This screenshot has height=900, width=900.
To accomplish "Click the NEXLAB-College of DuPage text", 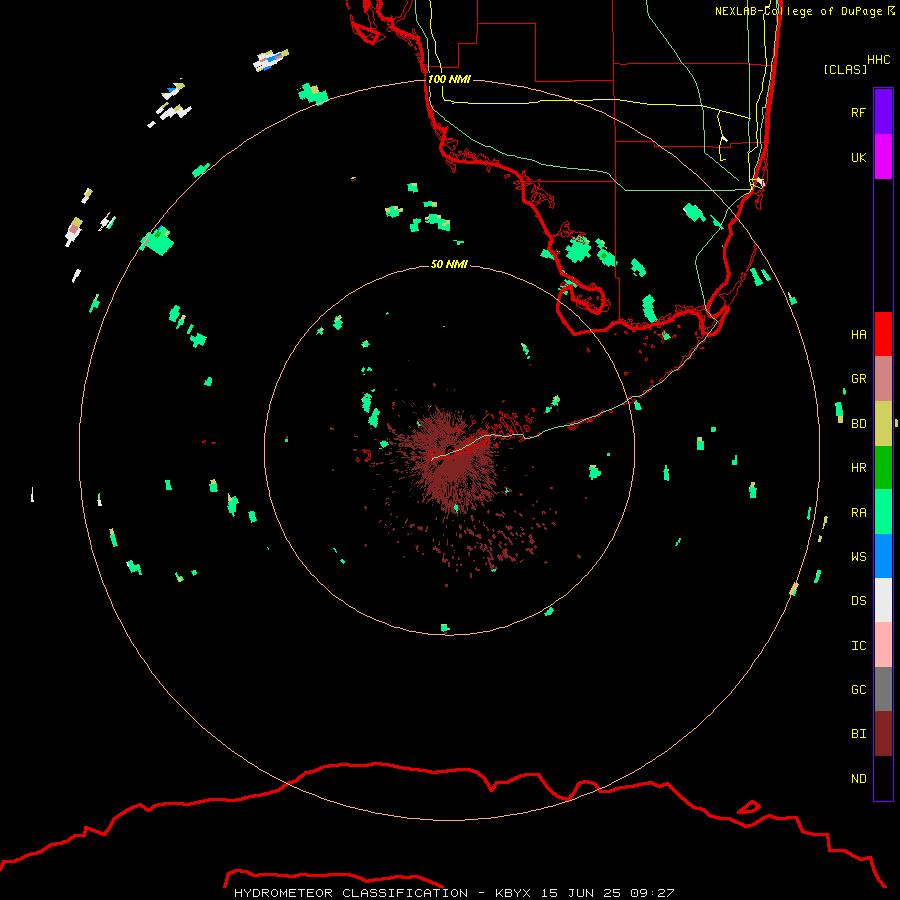I will click(798, 11).
